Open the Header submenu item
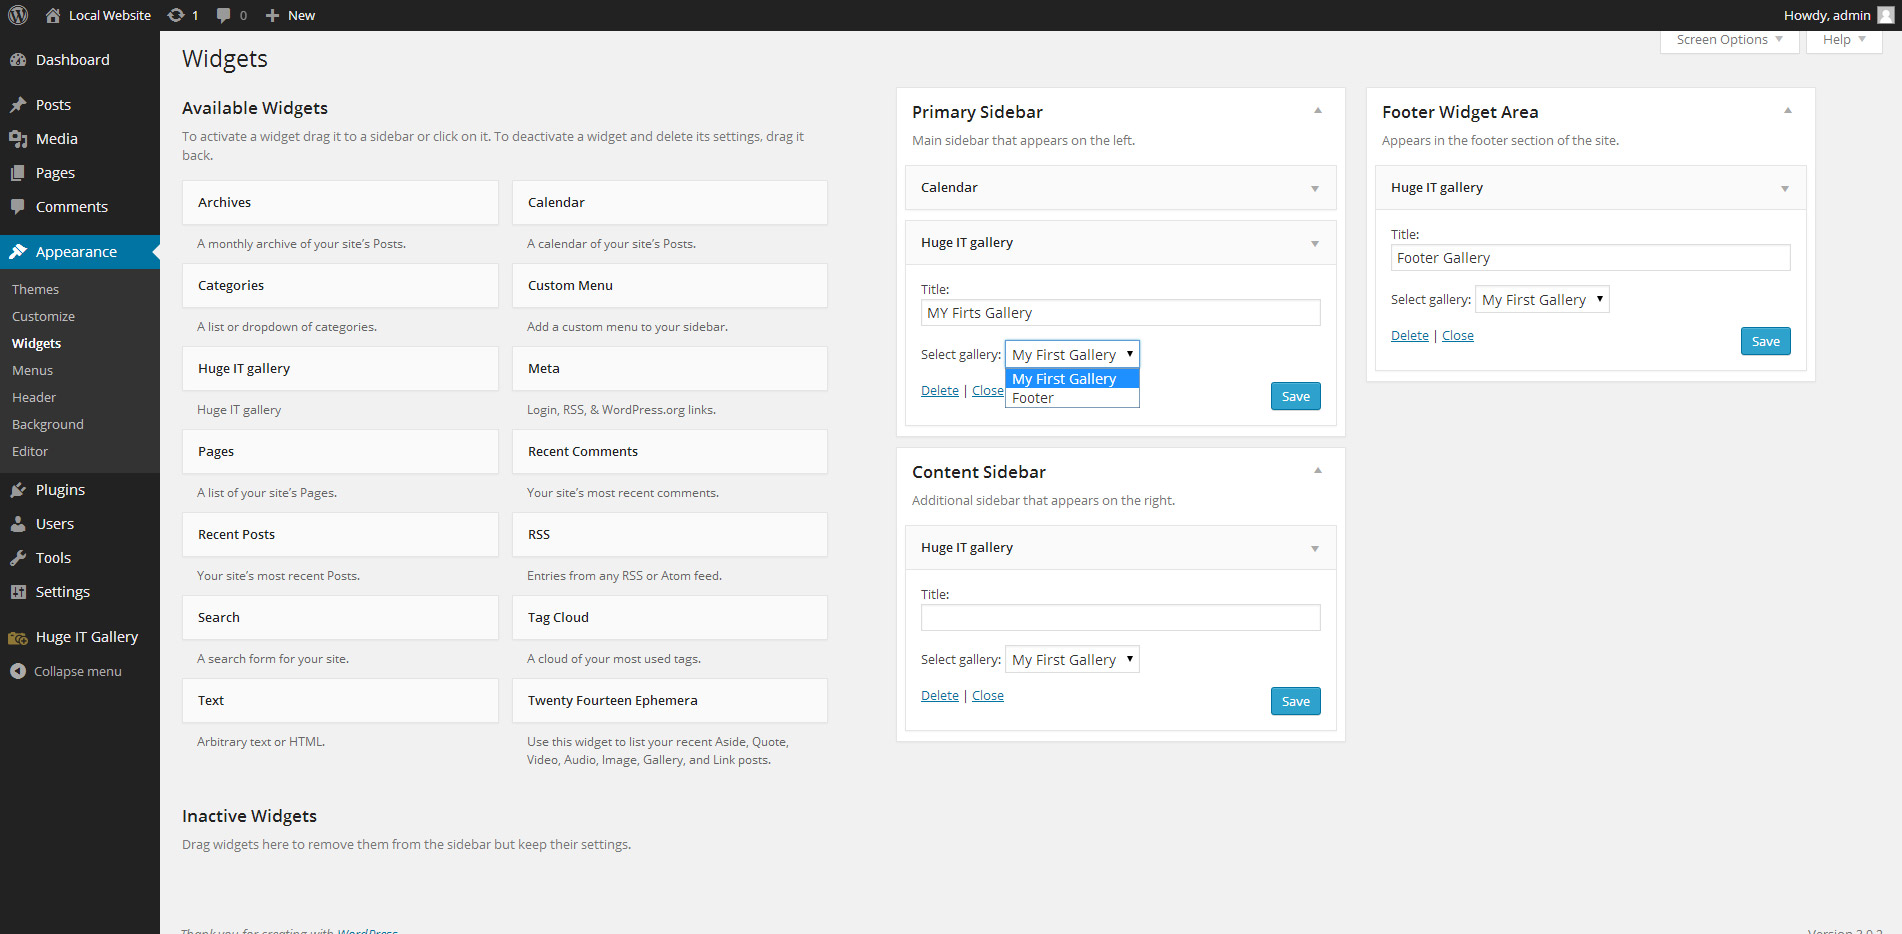 click(34, 397)
